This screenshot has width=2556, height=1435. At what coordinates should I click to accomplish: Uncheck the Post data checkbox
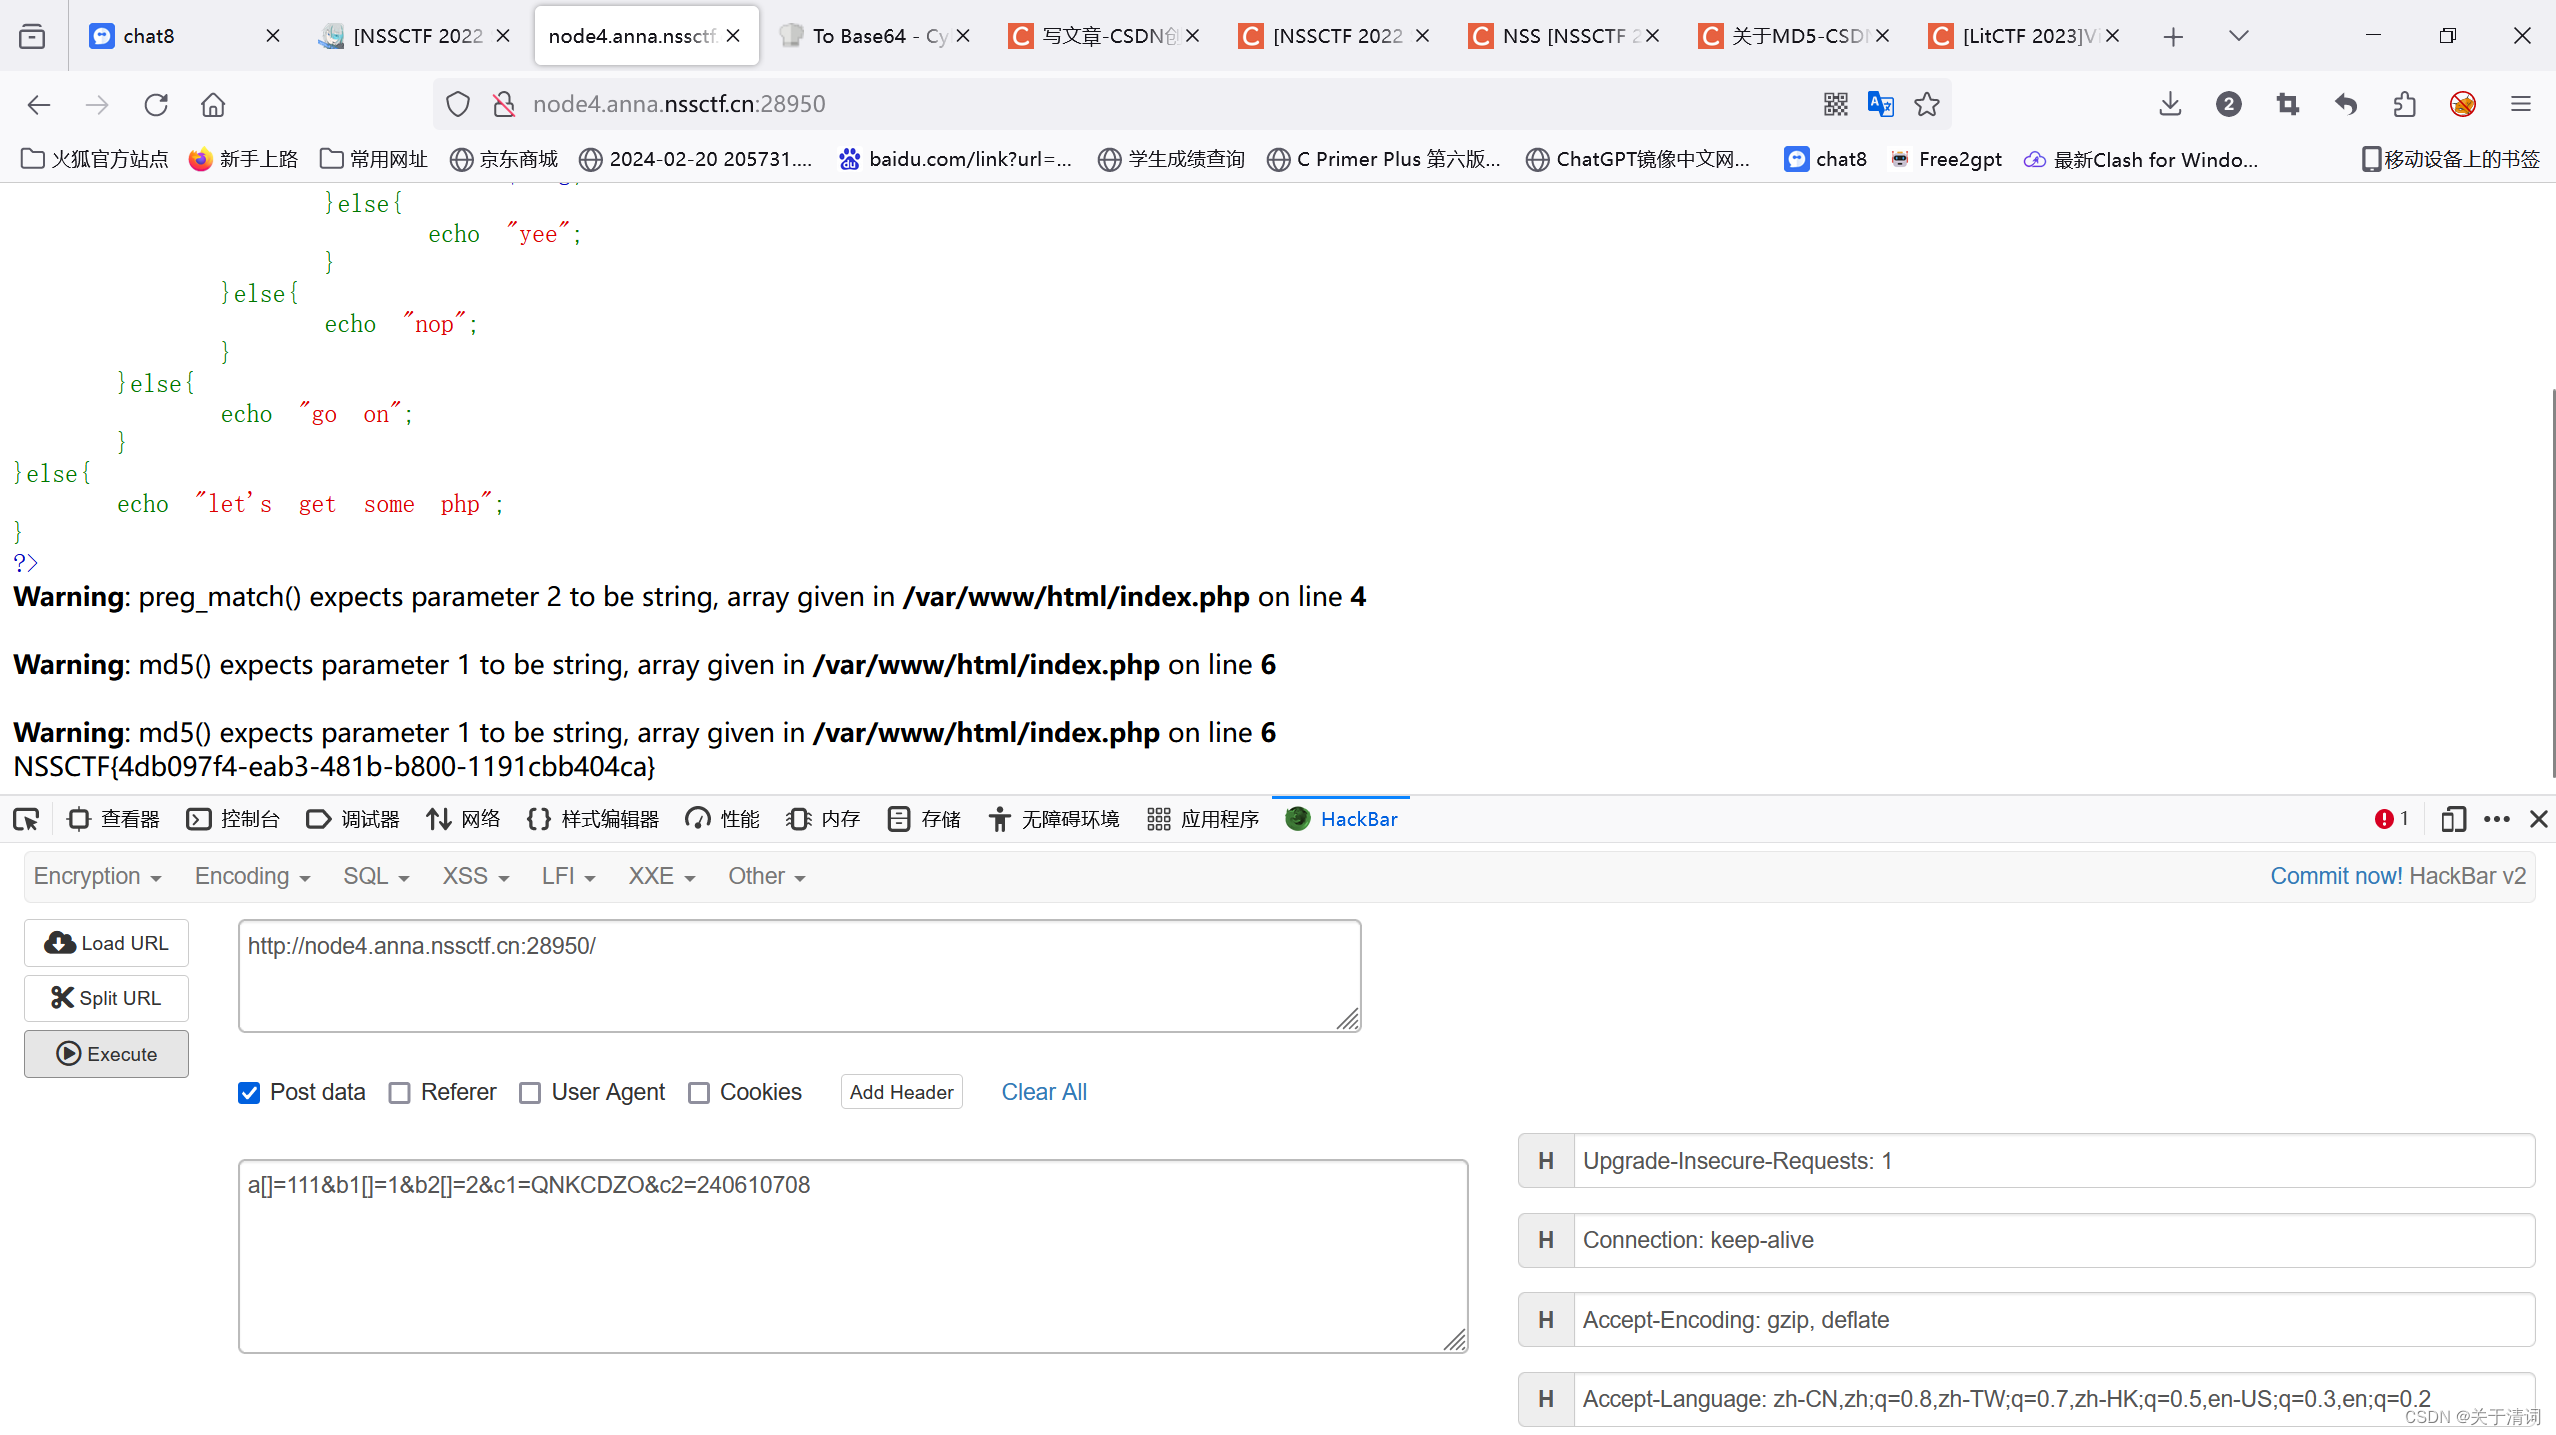click(x=249, y=1093)
